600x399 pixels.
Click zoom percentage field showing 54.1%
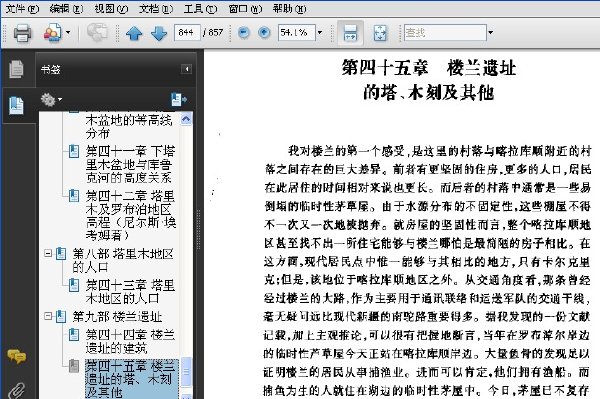point(297,33)
